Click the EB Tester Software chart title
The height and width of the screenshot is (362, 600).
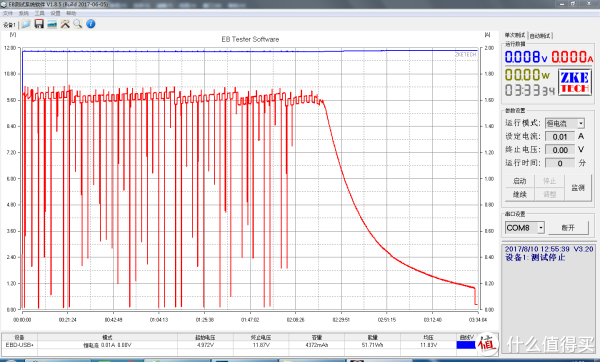[250, 39]
